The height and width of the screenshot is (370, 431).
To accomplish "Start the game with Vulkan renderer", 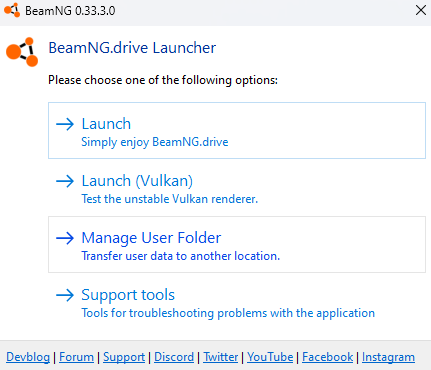I will tap(237, 188).
